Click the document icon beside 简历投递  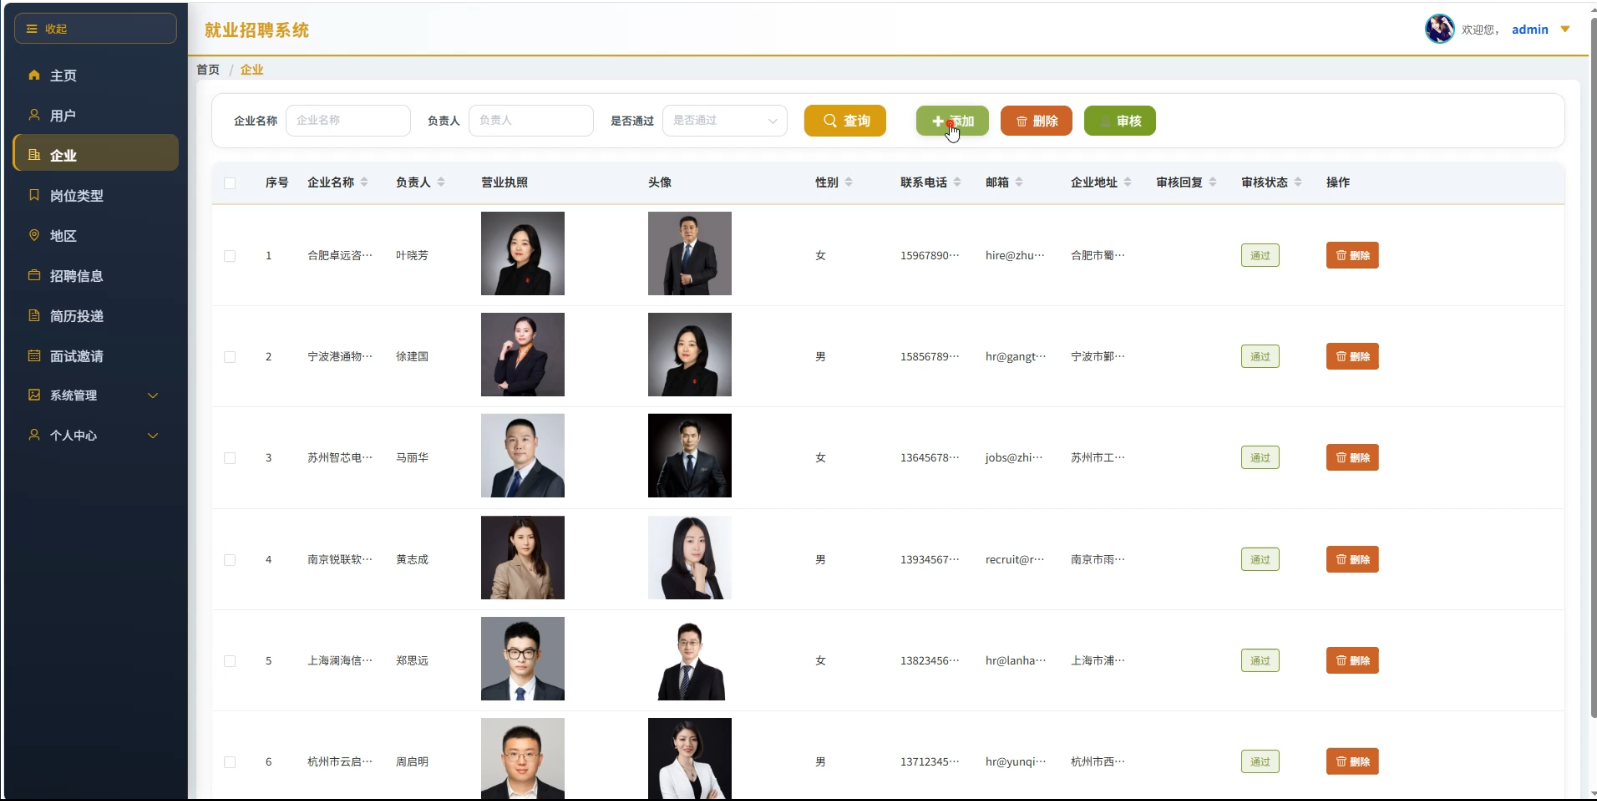click(x=34, y=315)
